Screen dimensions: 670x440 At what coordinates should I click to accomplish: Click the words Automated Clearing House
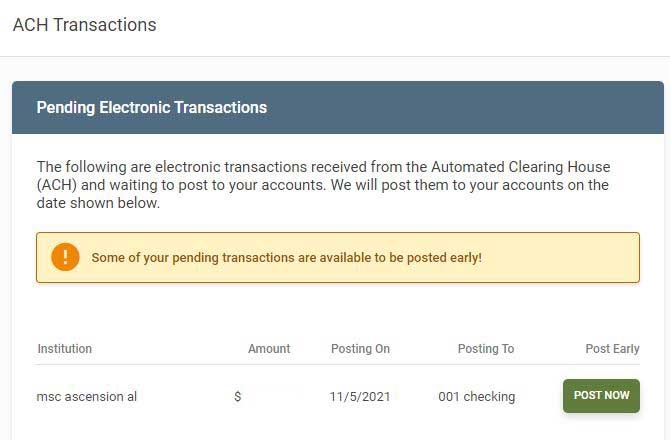[520, 167]
